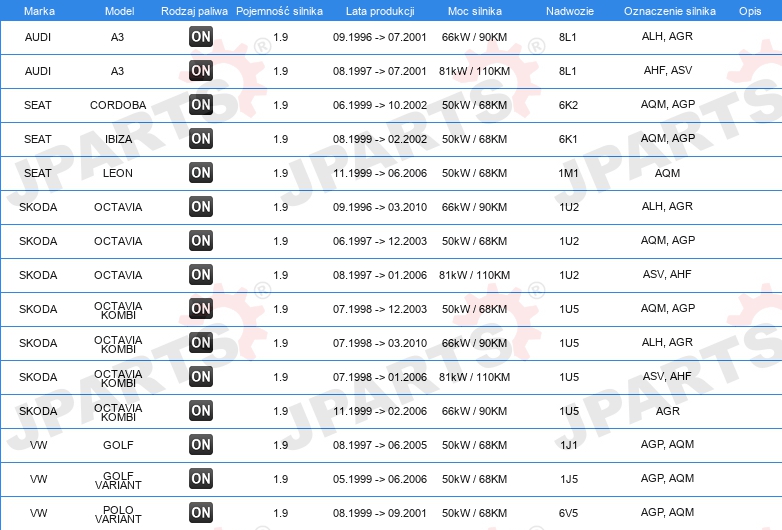Click VW brand cell in the Polo Variant row
Viewport: 782px width, 530px height.
pos(38,513)
